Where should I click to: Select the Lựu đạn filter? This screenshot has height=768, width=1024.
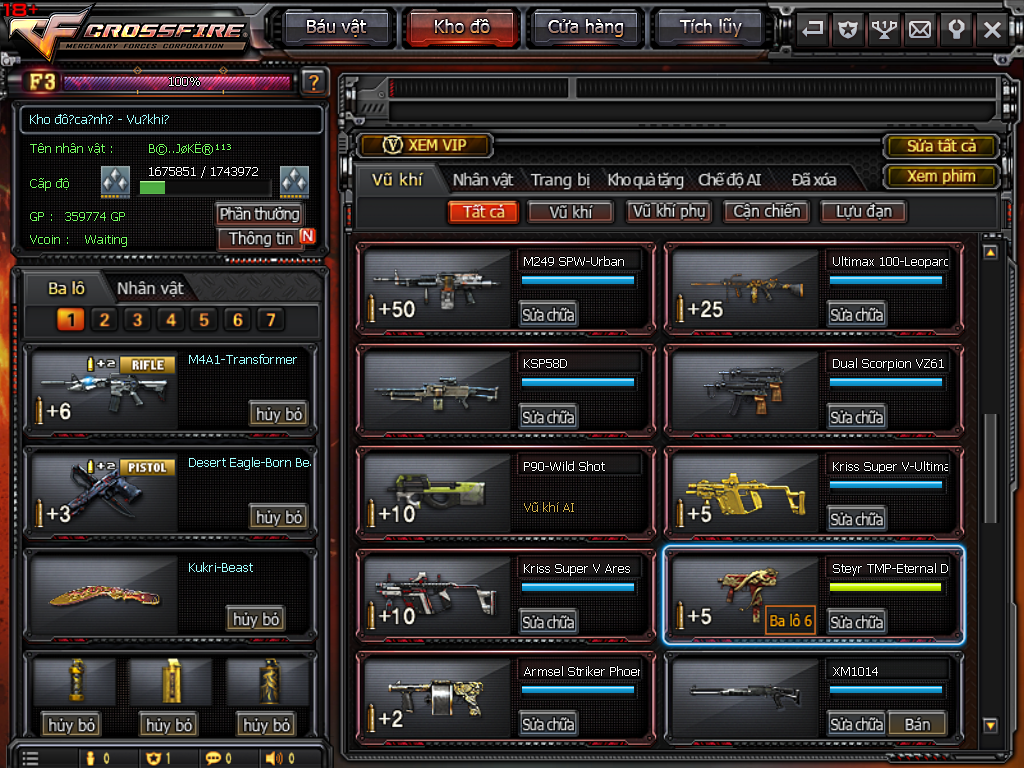863,212
